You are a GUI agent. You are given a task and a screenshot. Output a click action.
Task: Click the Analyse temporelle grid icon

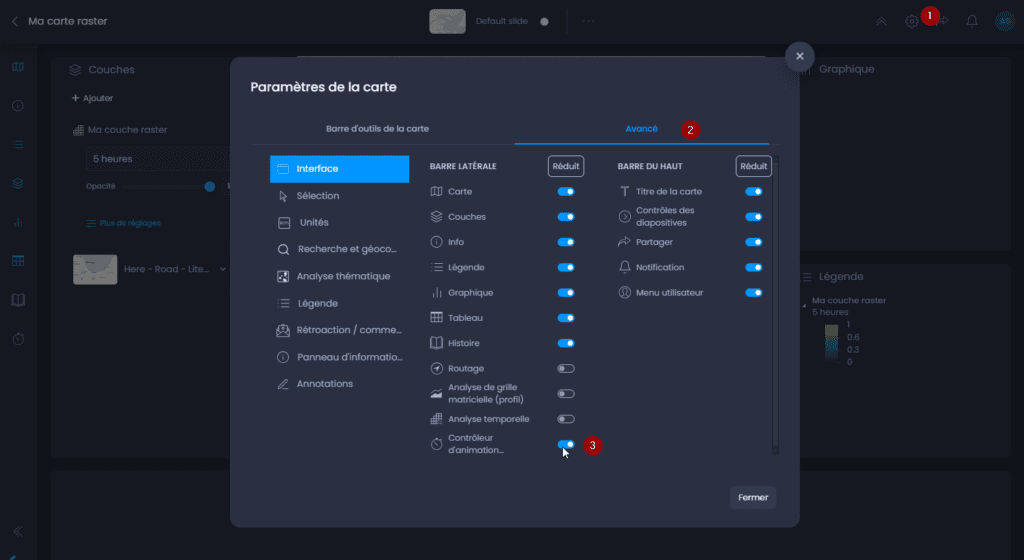coord(436,419)
